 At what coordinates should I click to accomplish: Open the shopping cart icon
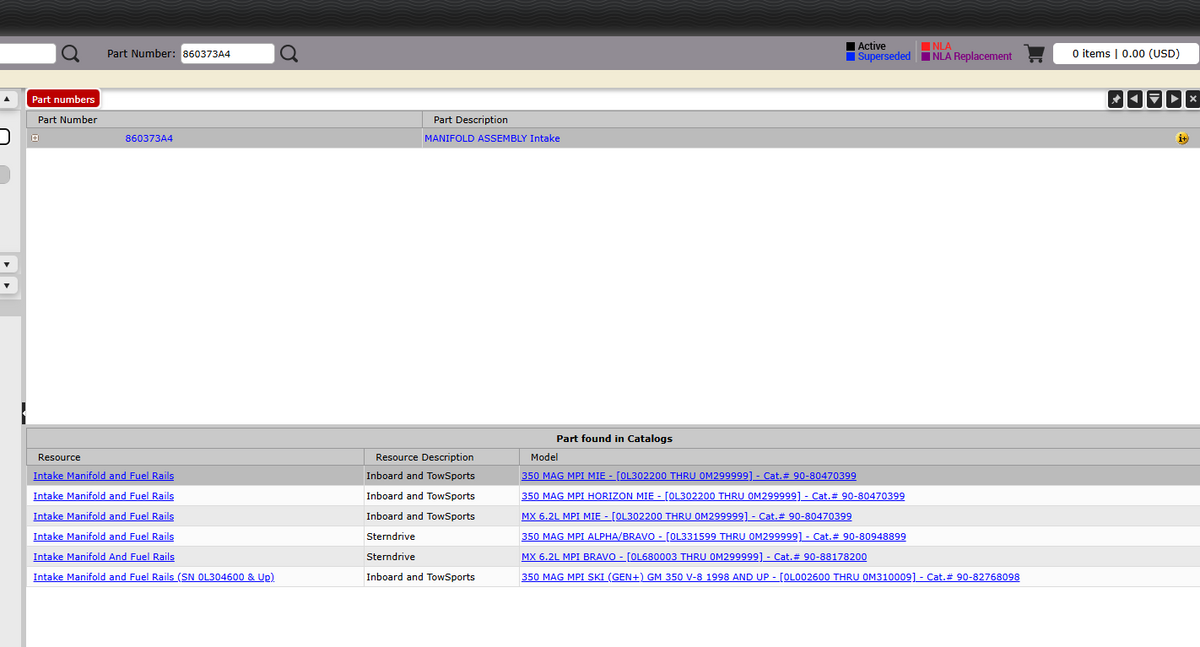pyautogui.click(x=1034, y=54)
